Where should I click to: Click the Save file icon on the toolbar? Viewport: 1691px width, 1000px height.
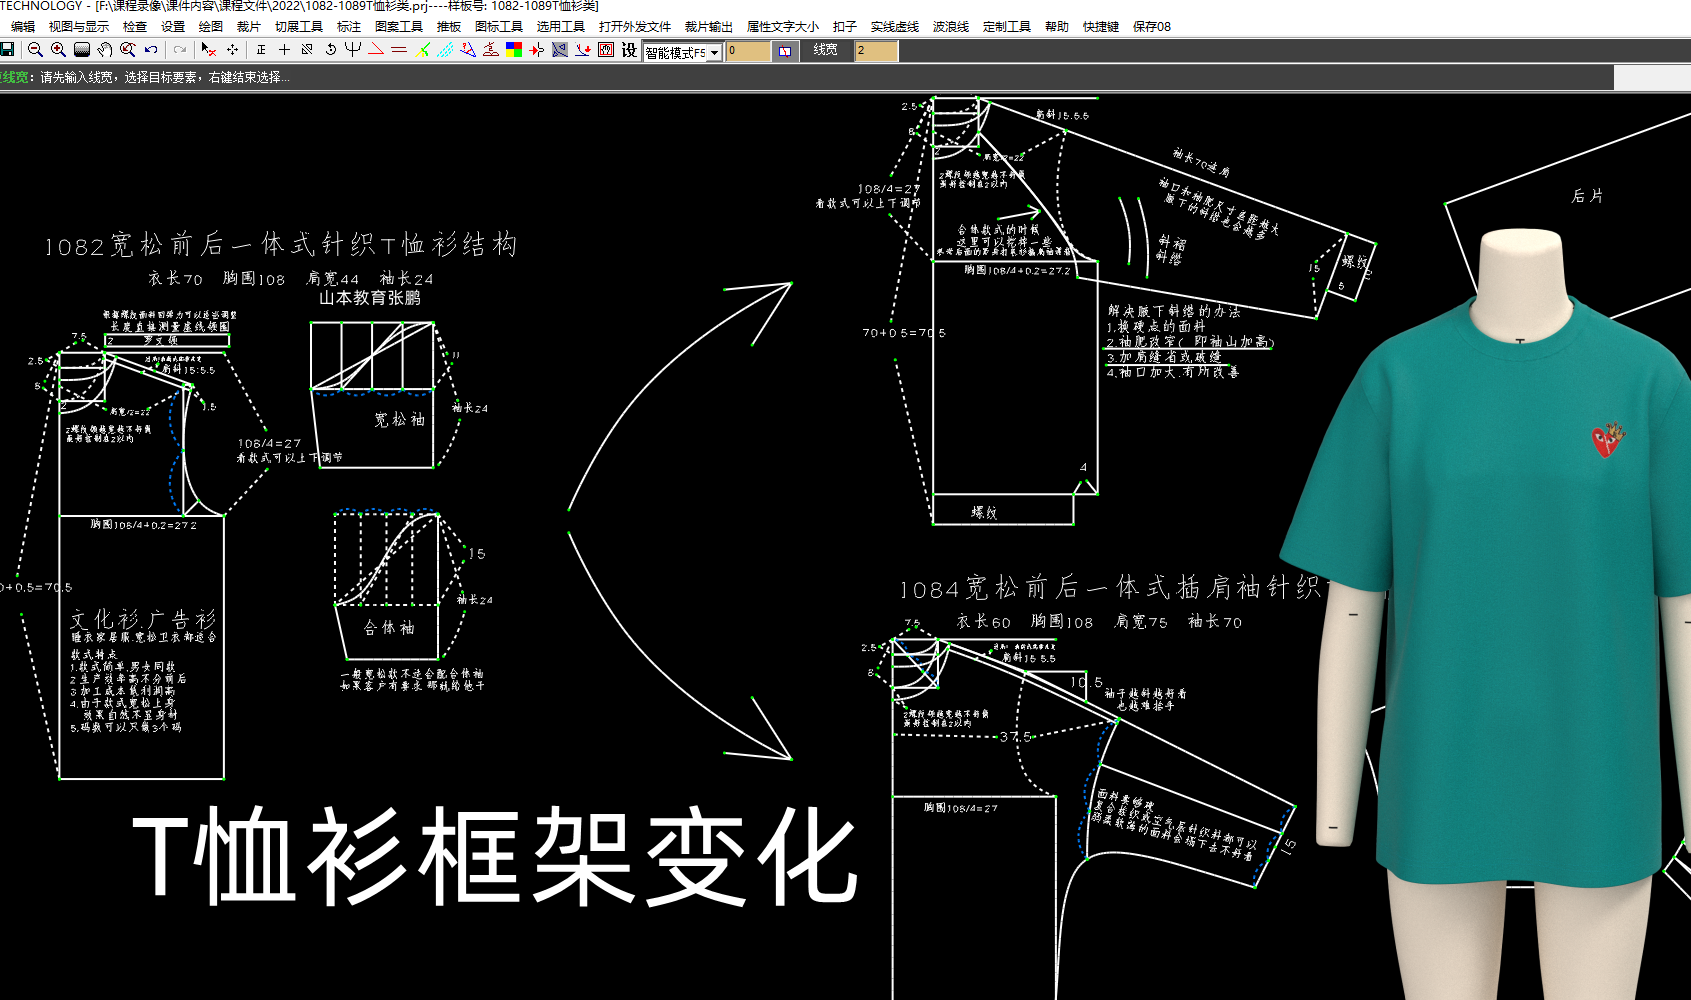[11, 50]
